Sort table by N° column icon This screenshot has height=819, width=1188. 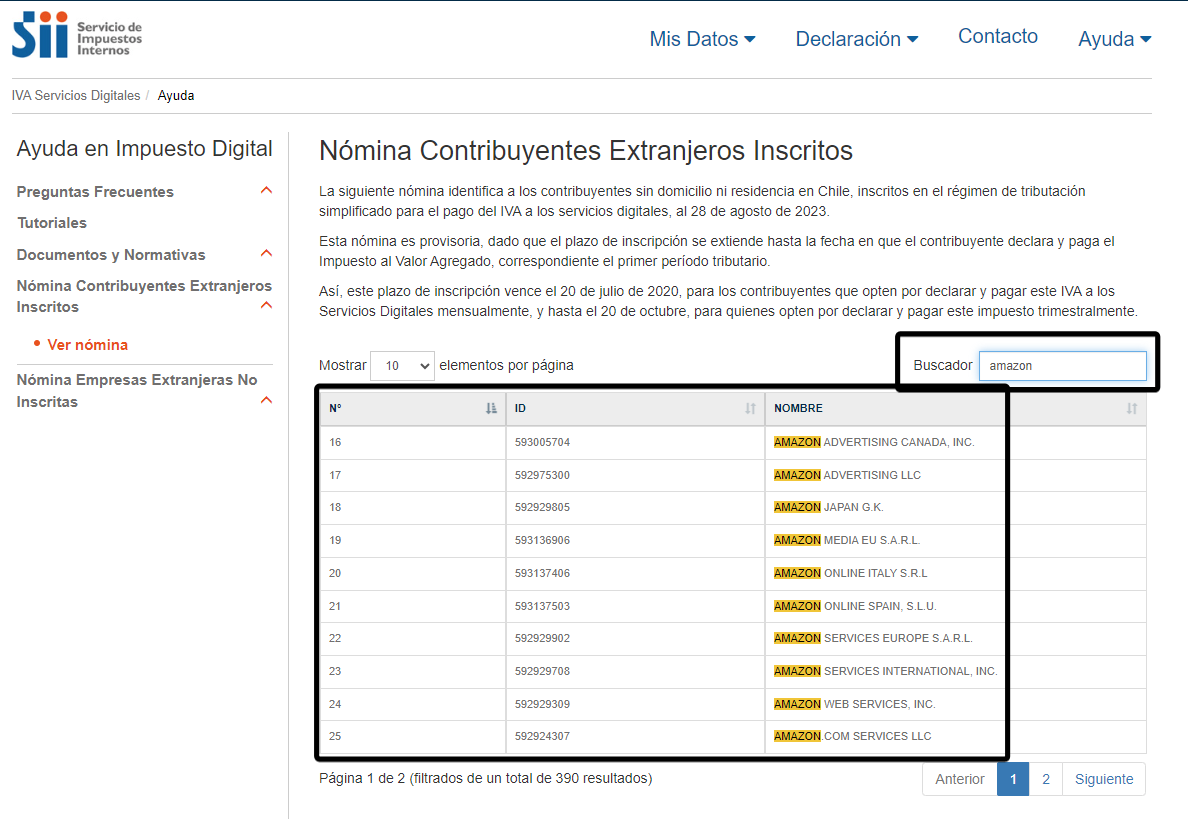491,408
